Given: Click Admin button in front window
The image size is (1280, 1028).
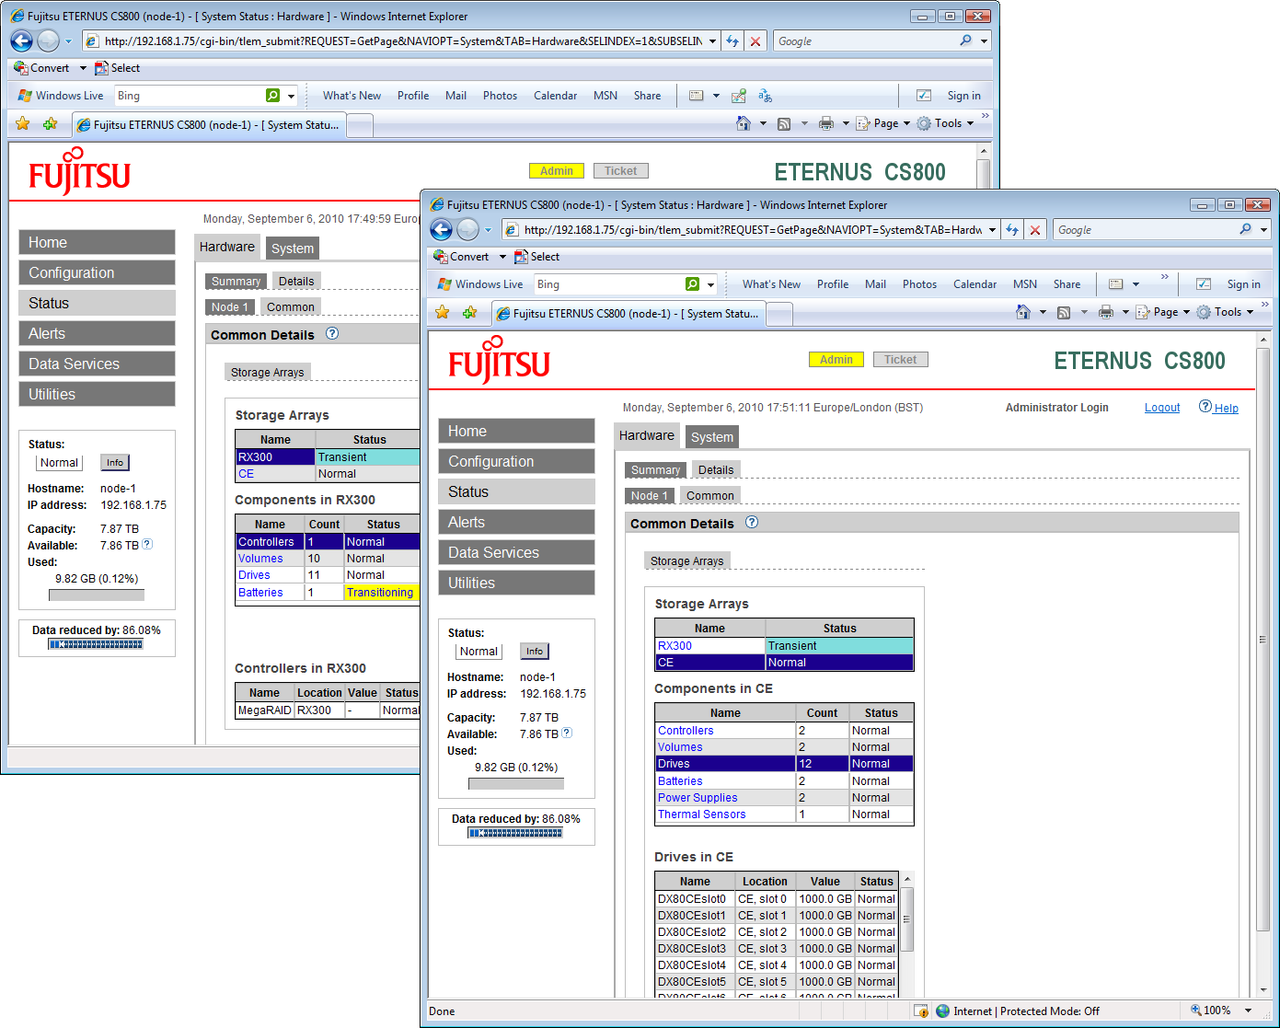Looking at the screenshot, I should click(836, 360).
